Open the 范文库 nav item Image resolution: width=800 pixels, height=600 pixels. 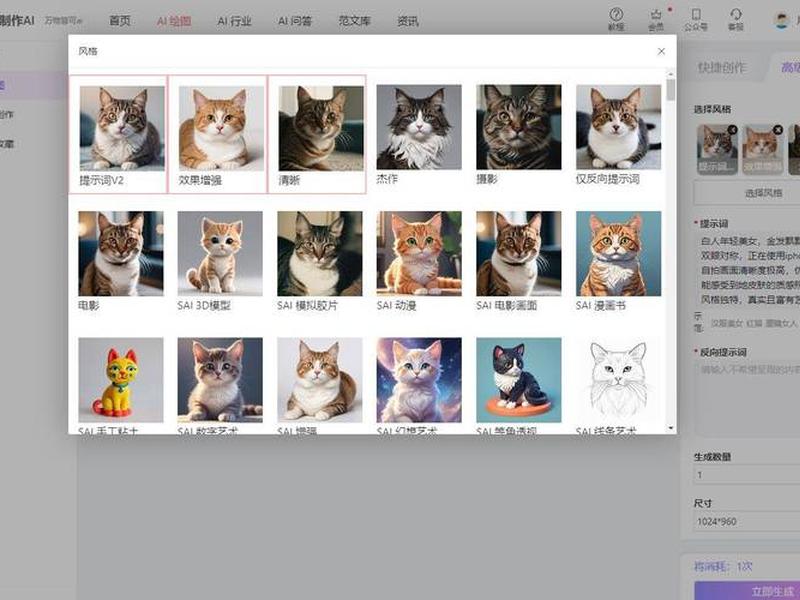[x=355, y=21]
